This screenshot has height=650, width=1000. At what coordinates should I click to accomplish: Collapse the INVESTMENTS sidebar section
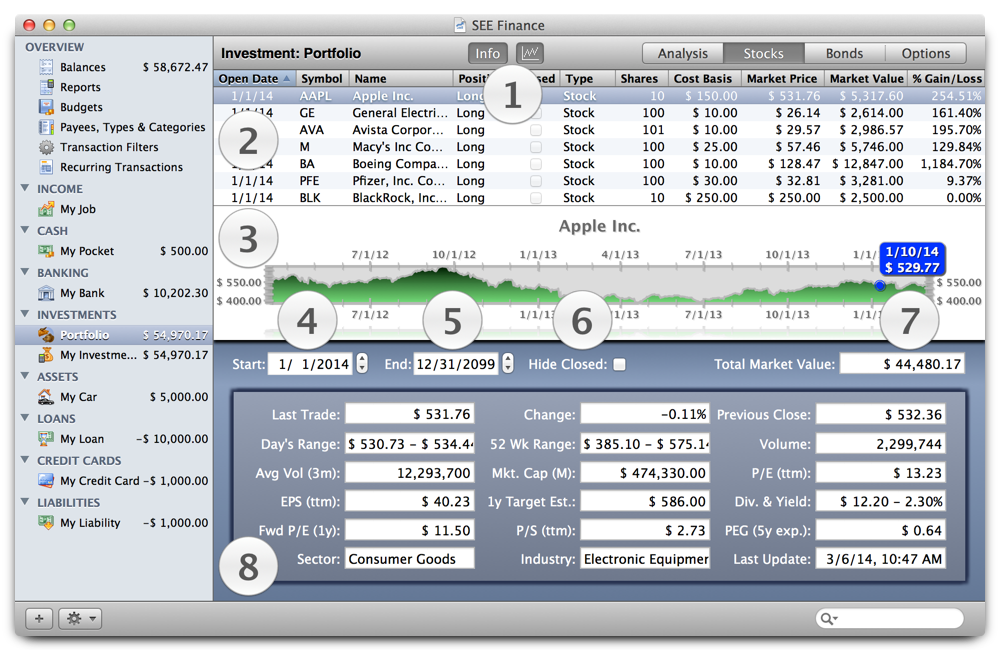[26, 314]
